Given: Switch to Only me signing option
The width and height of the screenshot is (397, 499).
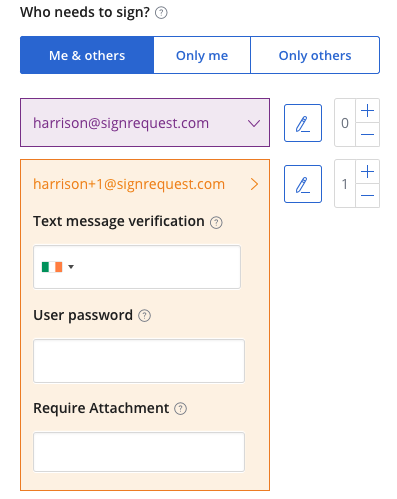Looking at the screenshot, I should (x=202, y=55).
